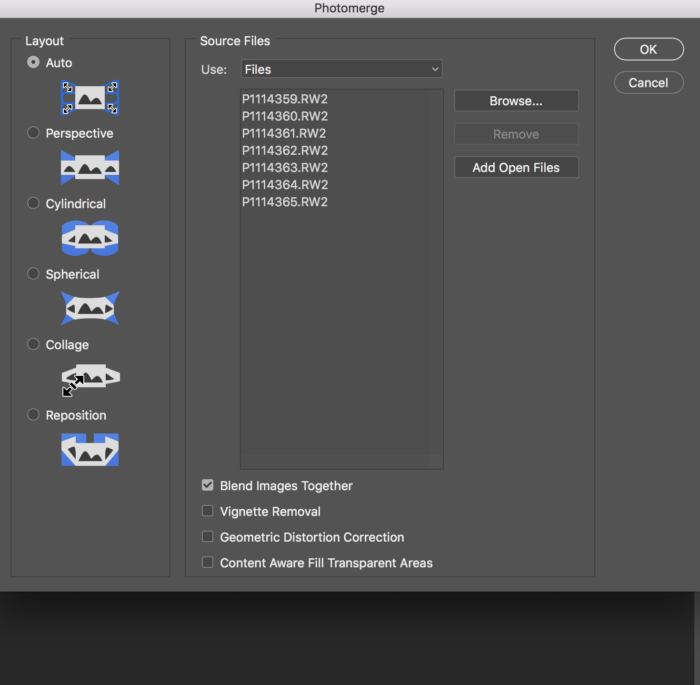Enable Geometric Distortion Correction

[x=208, y=536]
